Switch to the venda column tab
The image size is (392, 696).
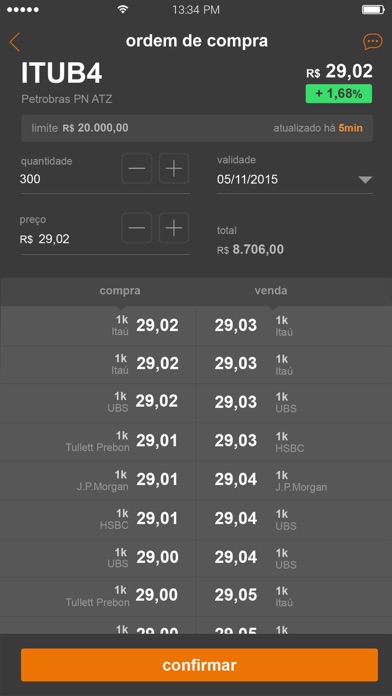[x=271, y=291]
